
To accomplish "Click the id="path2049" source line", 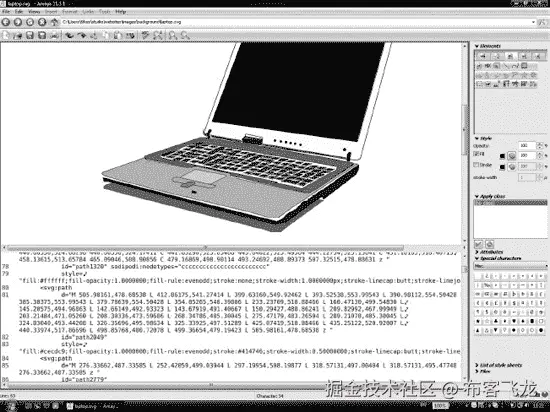I will (84, 337).
